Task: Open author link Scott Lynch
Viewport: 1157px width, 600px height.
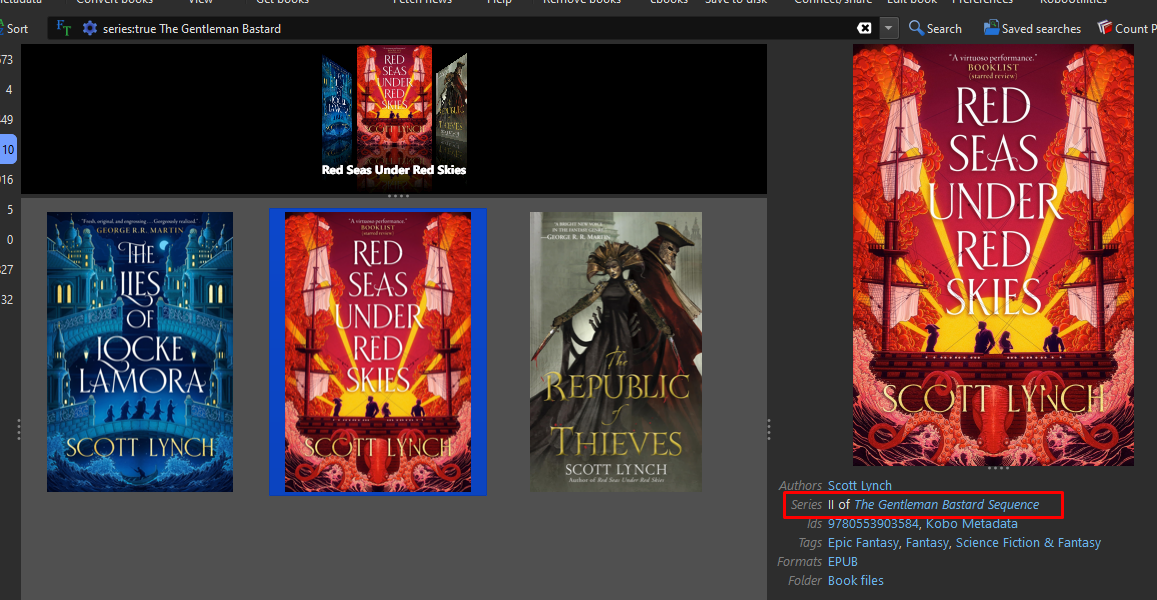Action: 860,486
